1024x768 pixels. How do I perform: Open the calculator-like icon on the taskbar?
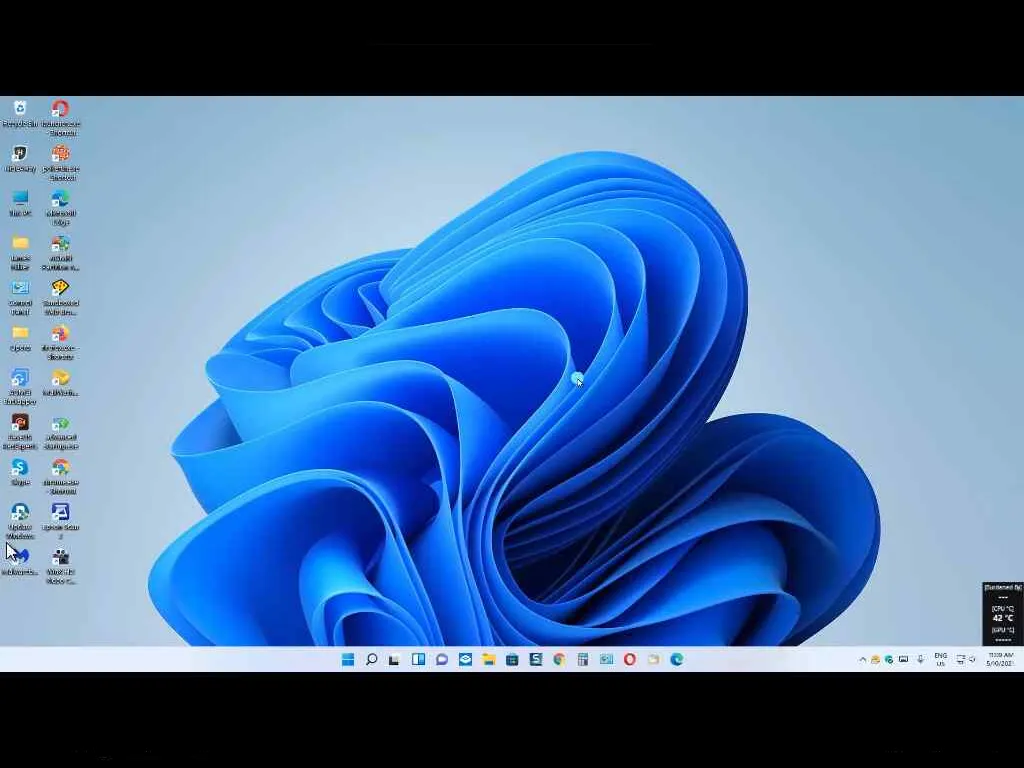click(x=583, y=660)
